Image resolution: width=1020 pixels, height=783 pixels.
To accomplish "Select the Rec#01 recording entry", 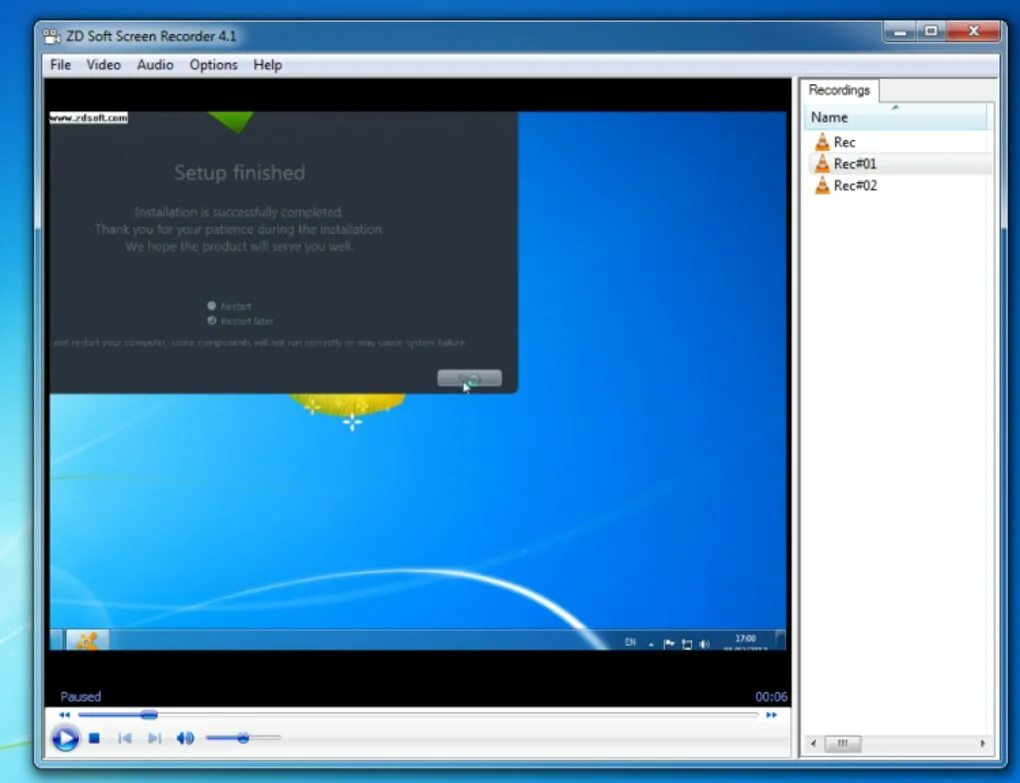I will pyautogui.click(x=855, y=164).
